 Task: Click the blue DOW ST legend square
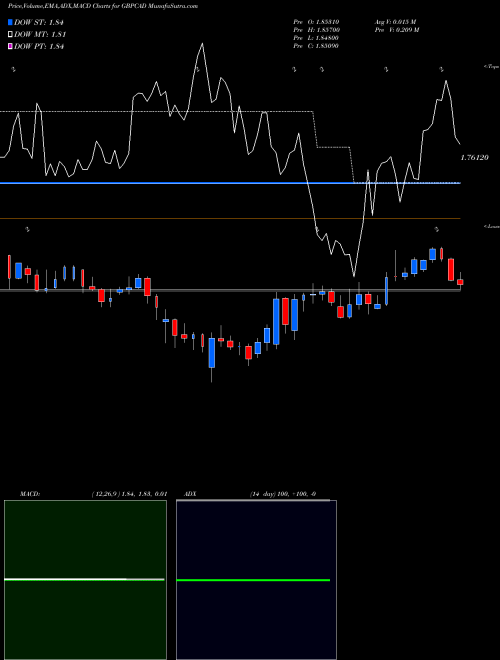10,22
